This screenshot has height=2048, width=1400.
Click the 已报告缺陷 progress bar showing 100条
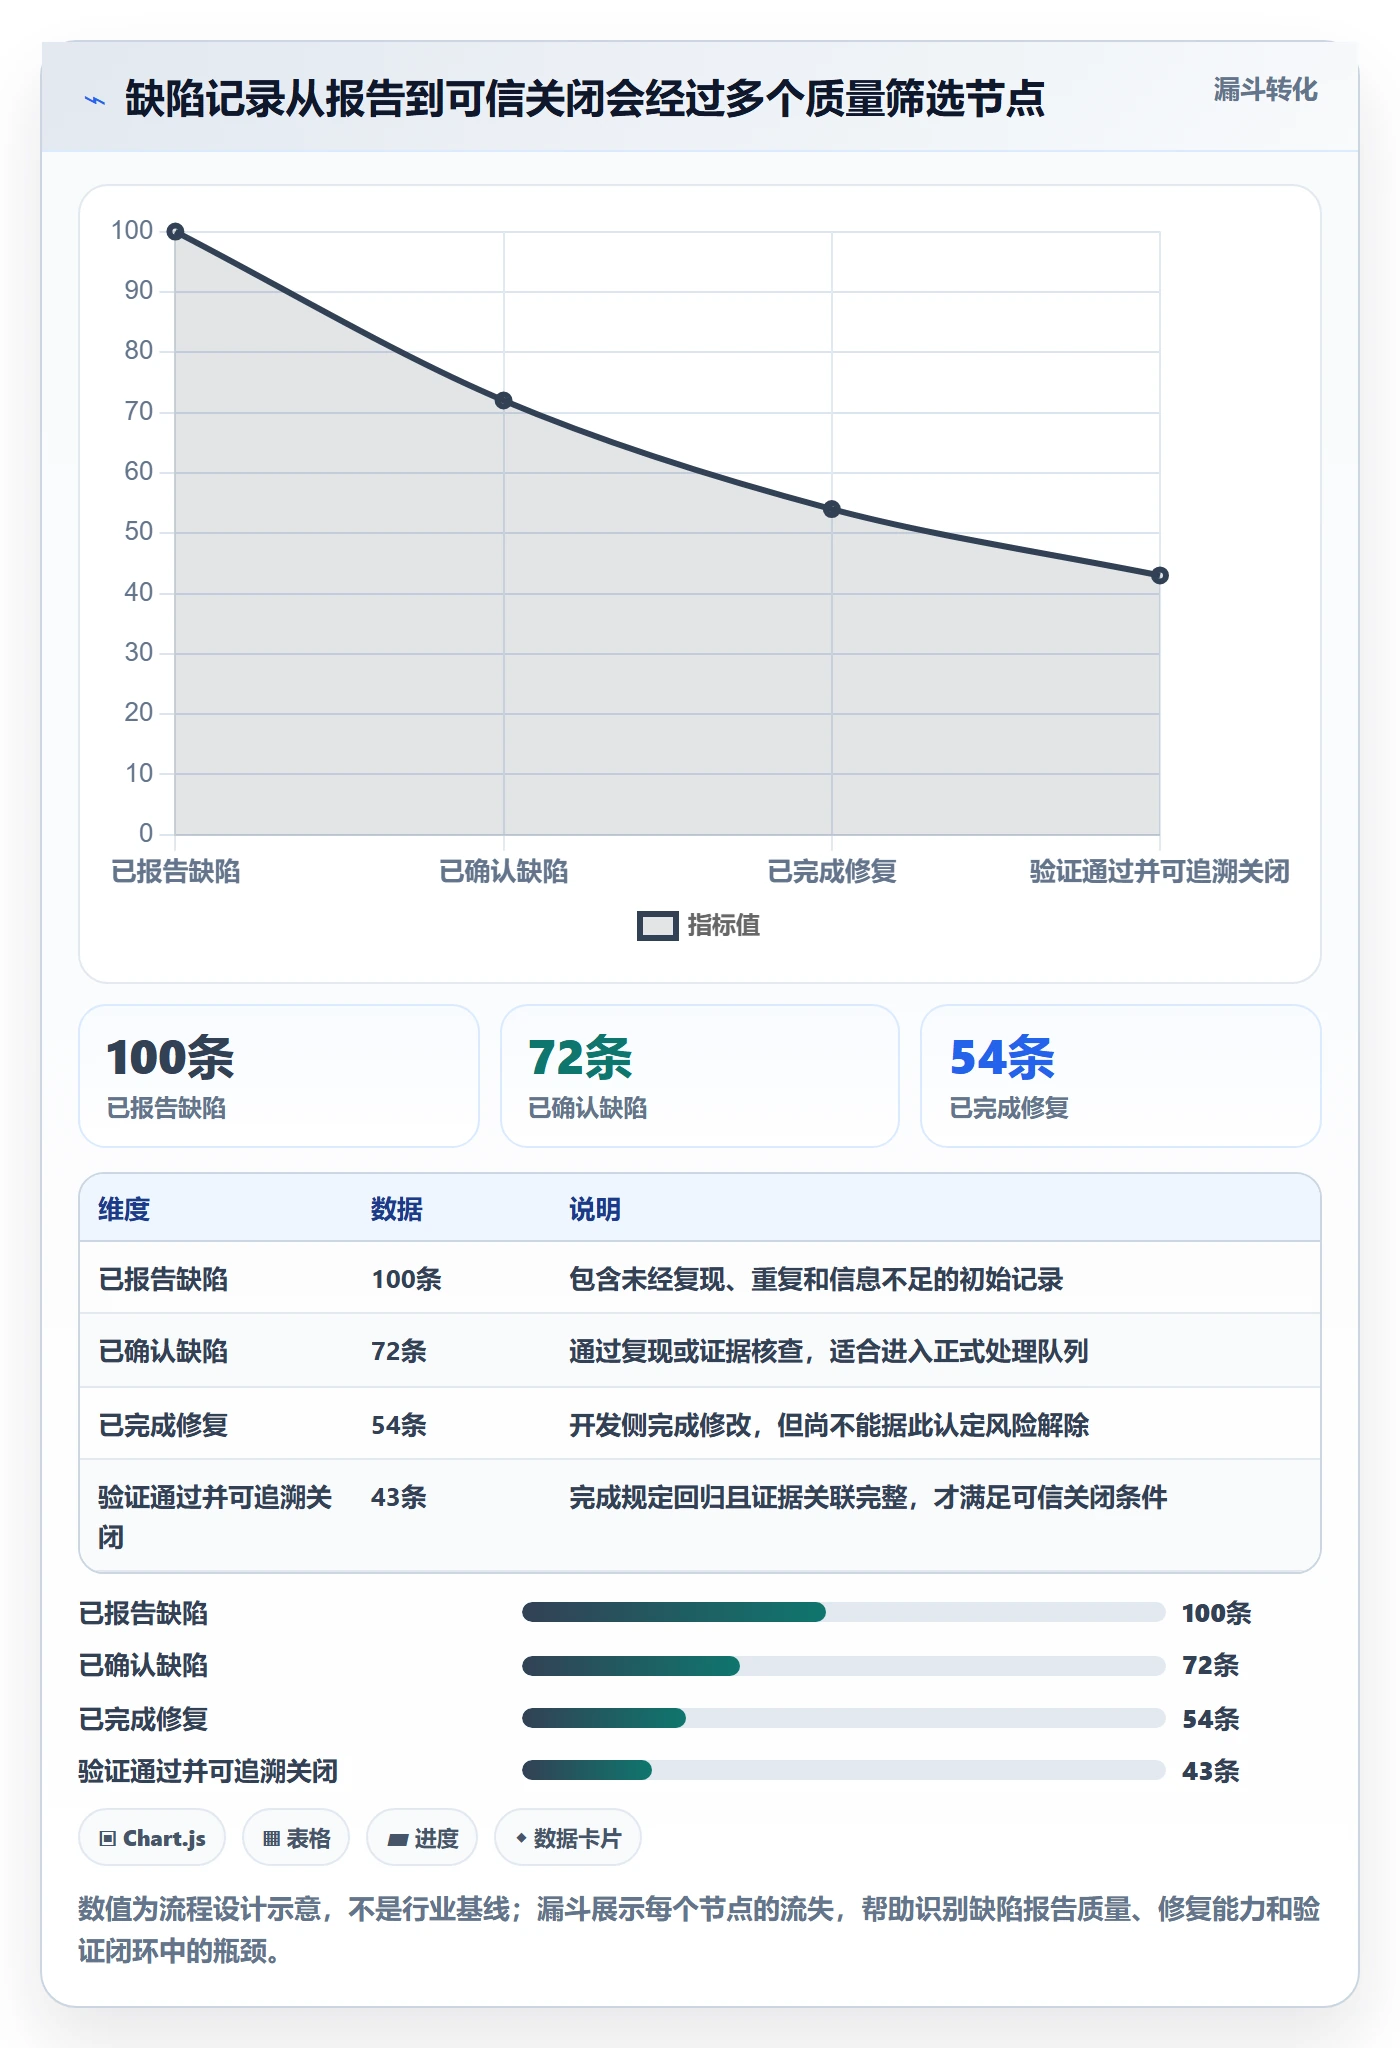point(844,1612)
